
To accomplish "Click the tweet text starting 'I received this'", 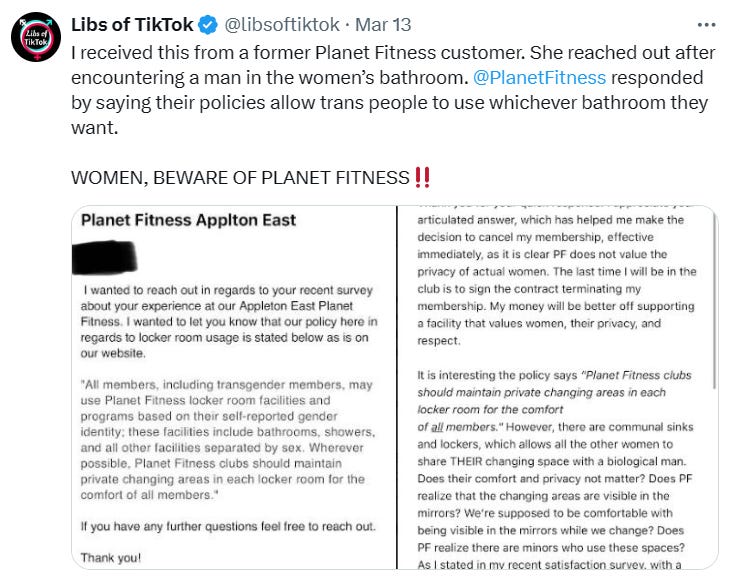I will pyautogui.click(x=393, y=90).
